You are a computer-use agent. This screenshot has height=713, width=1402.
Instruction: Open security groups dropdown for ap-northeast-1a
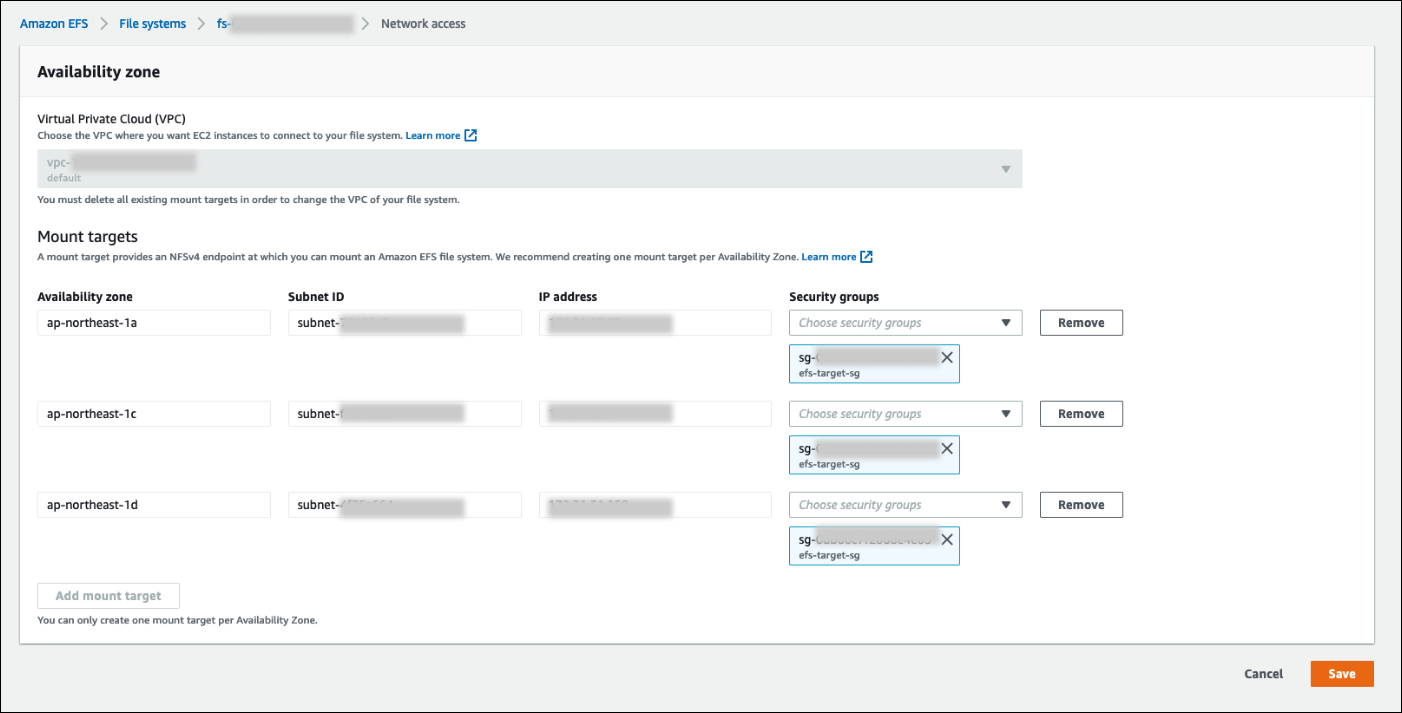pos(905,323)
